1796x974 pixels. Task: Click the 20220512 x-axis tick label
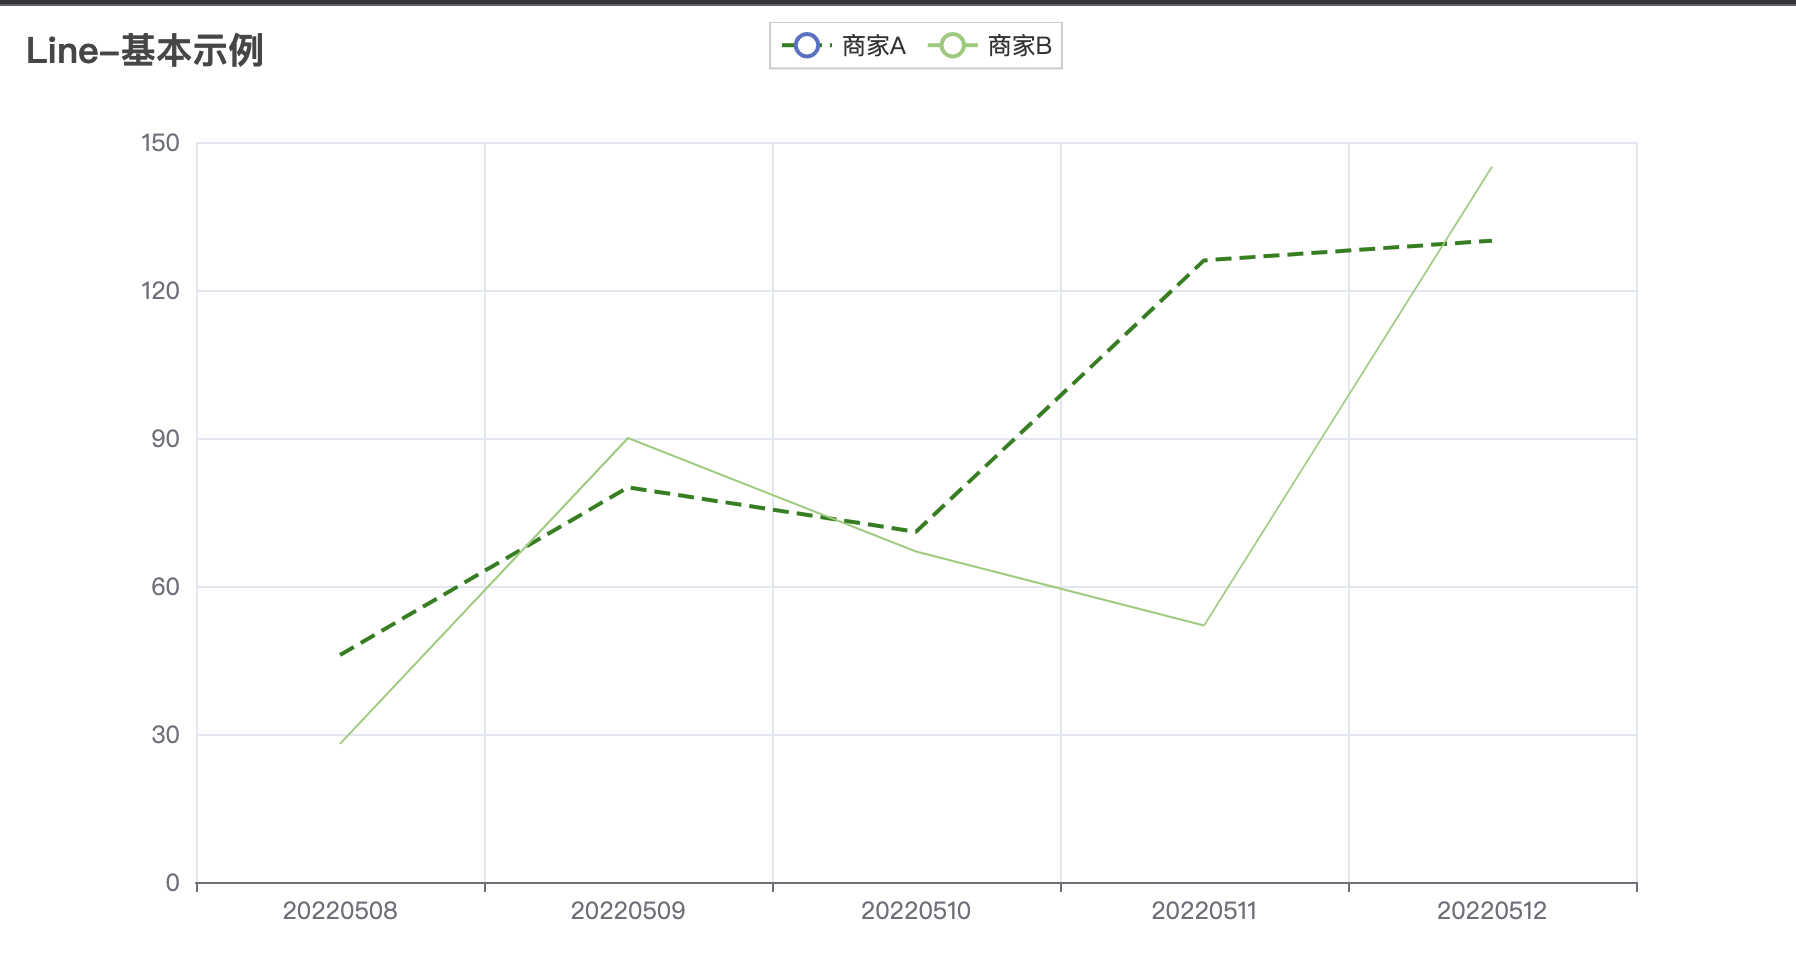(x=1491, y=911)
